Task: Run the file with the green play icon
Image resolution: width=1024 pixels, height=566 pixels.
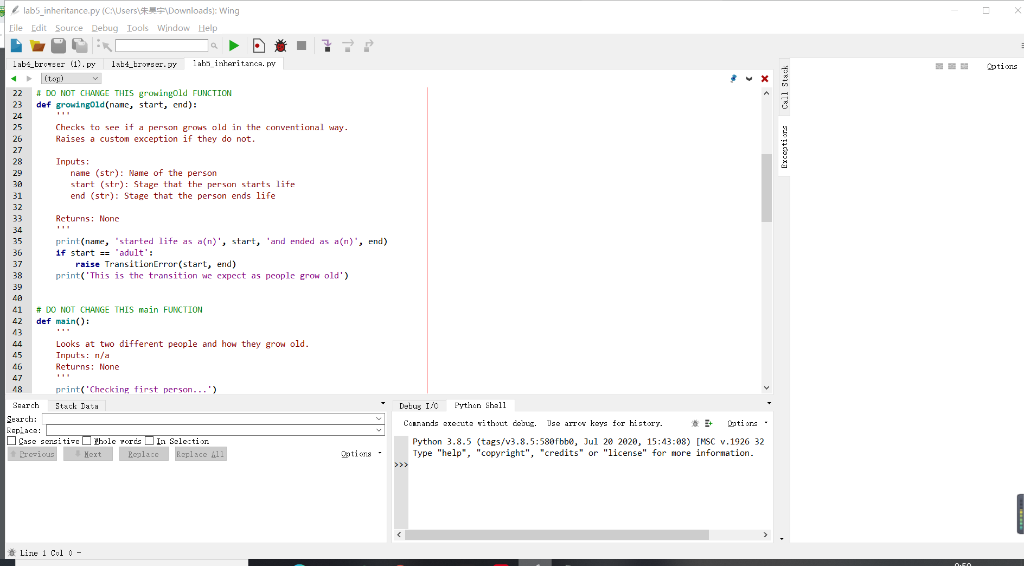Action: [233, 45]
